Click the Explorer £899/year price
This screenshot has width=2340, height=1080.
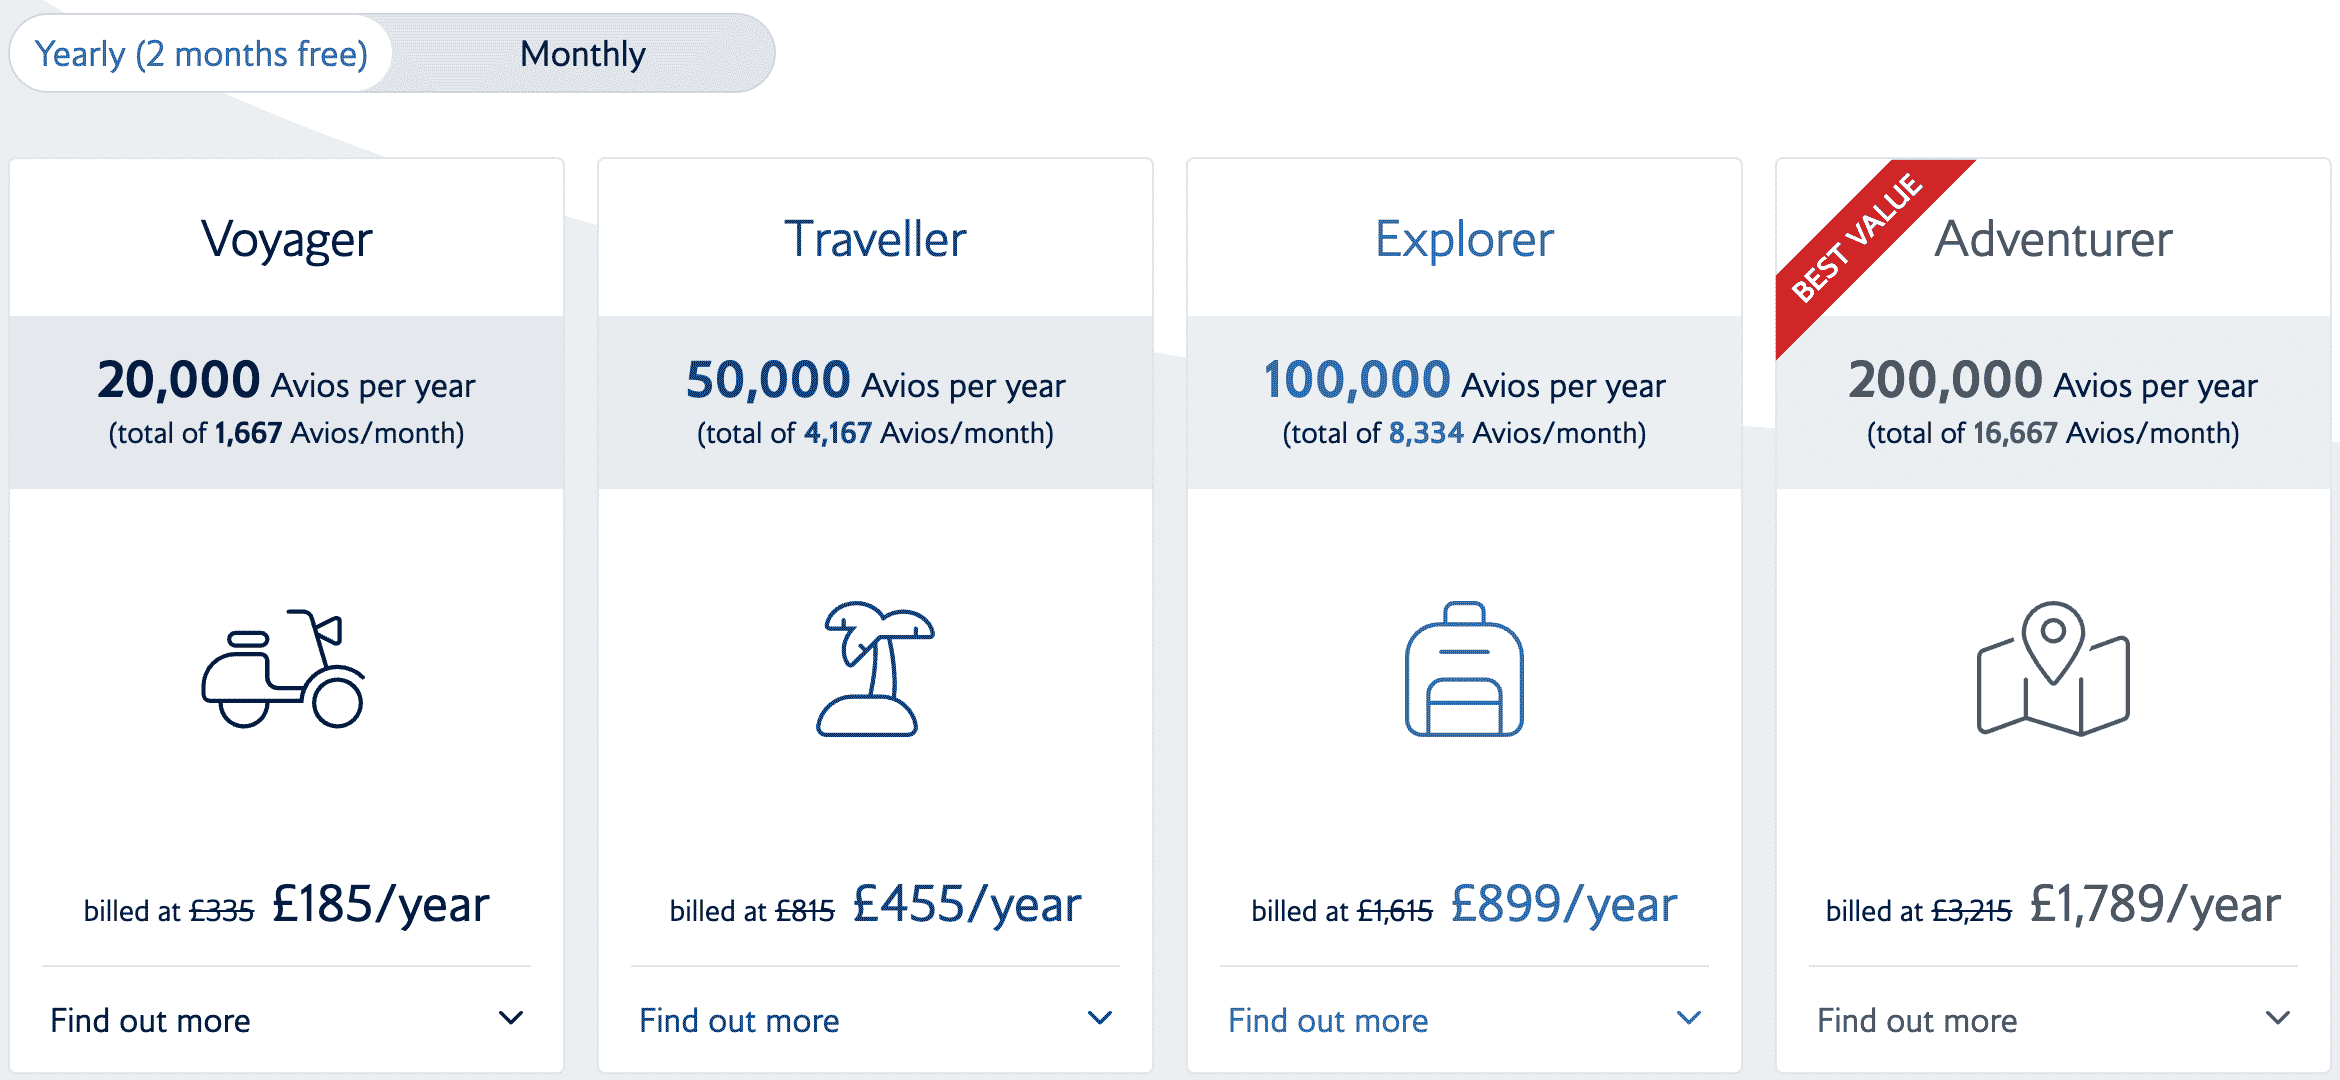point(1564,905)
